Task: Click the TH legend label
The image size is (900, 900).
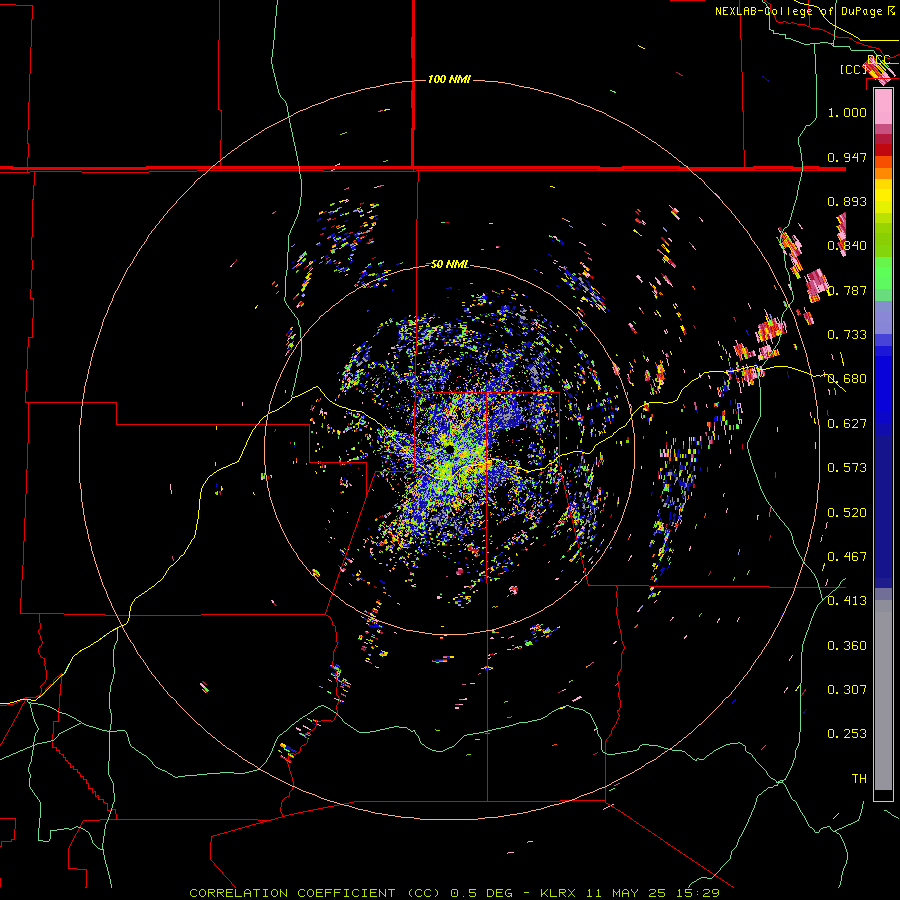Action: 859,779
